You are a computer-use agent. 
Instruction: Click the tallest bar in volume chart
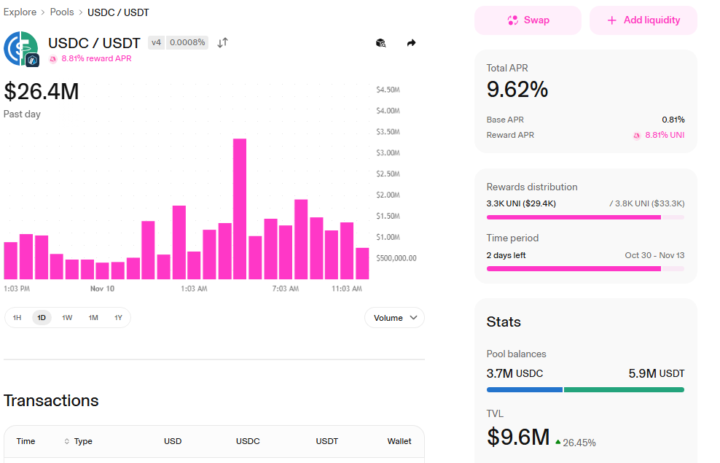pyautogui.click(x=240, y=208)
